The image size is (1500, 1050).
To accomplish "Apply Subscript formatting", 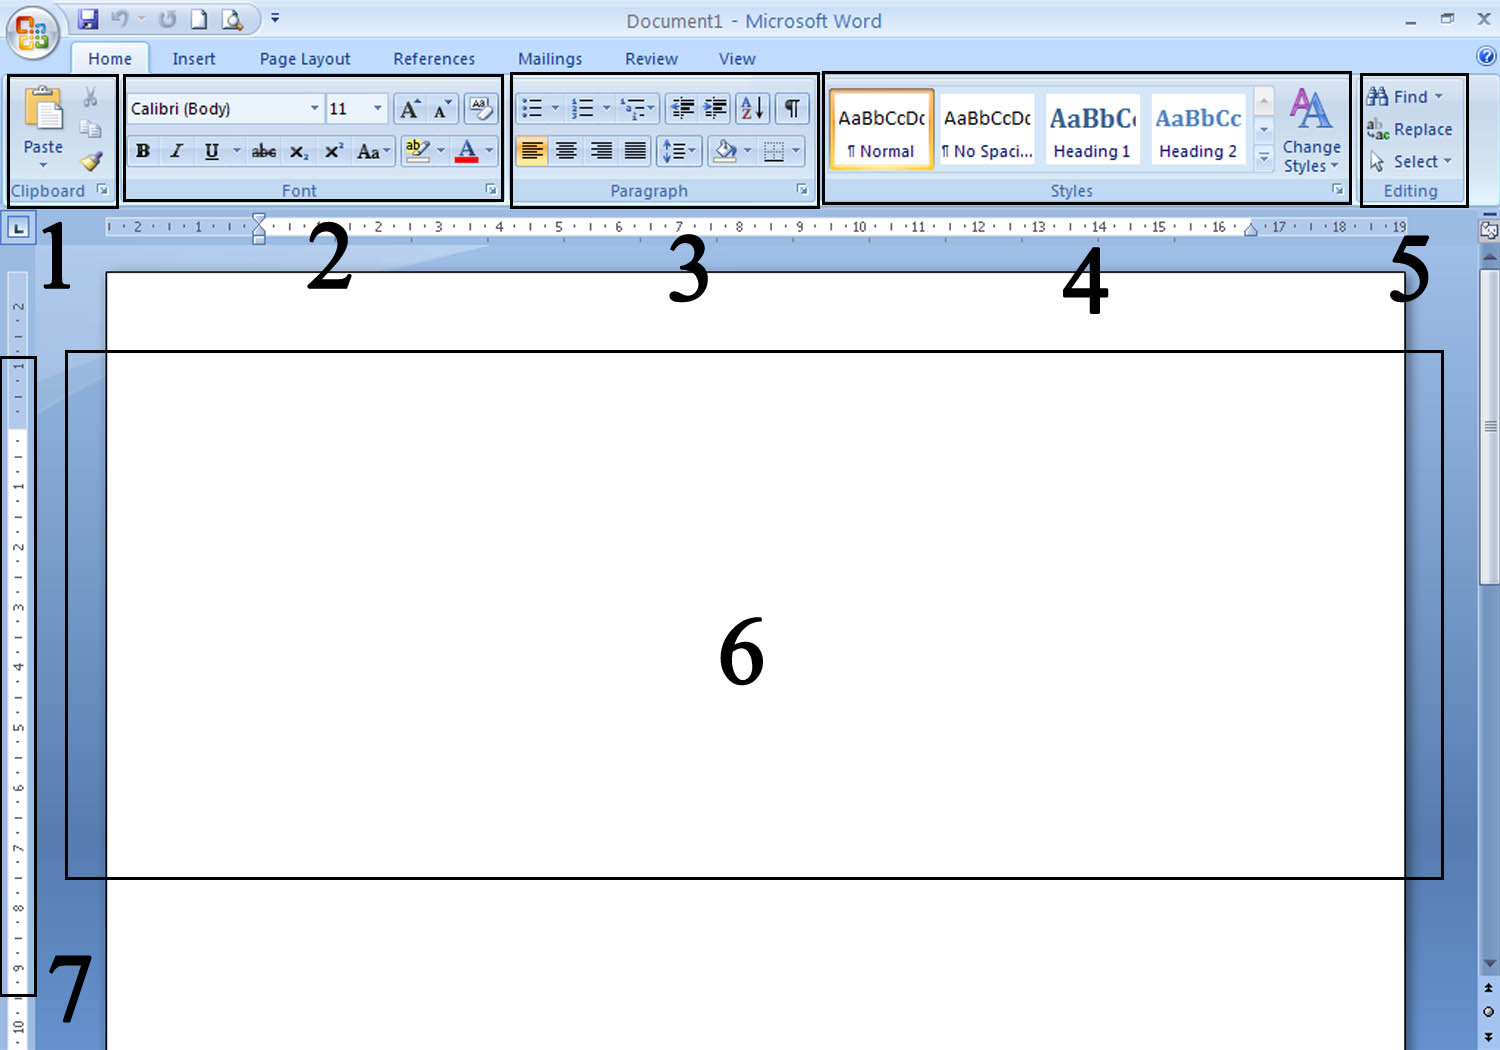I will click(x=298, y=151).
